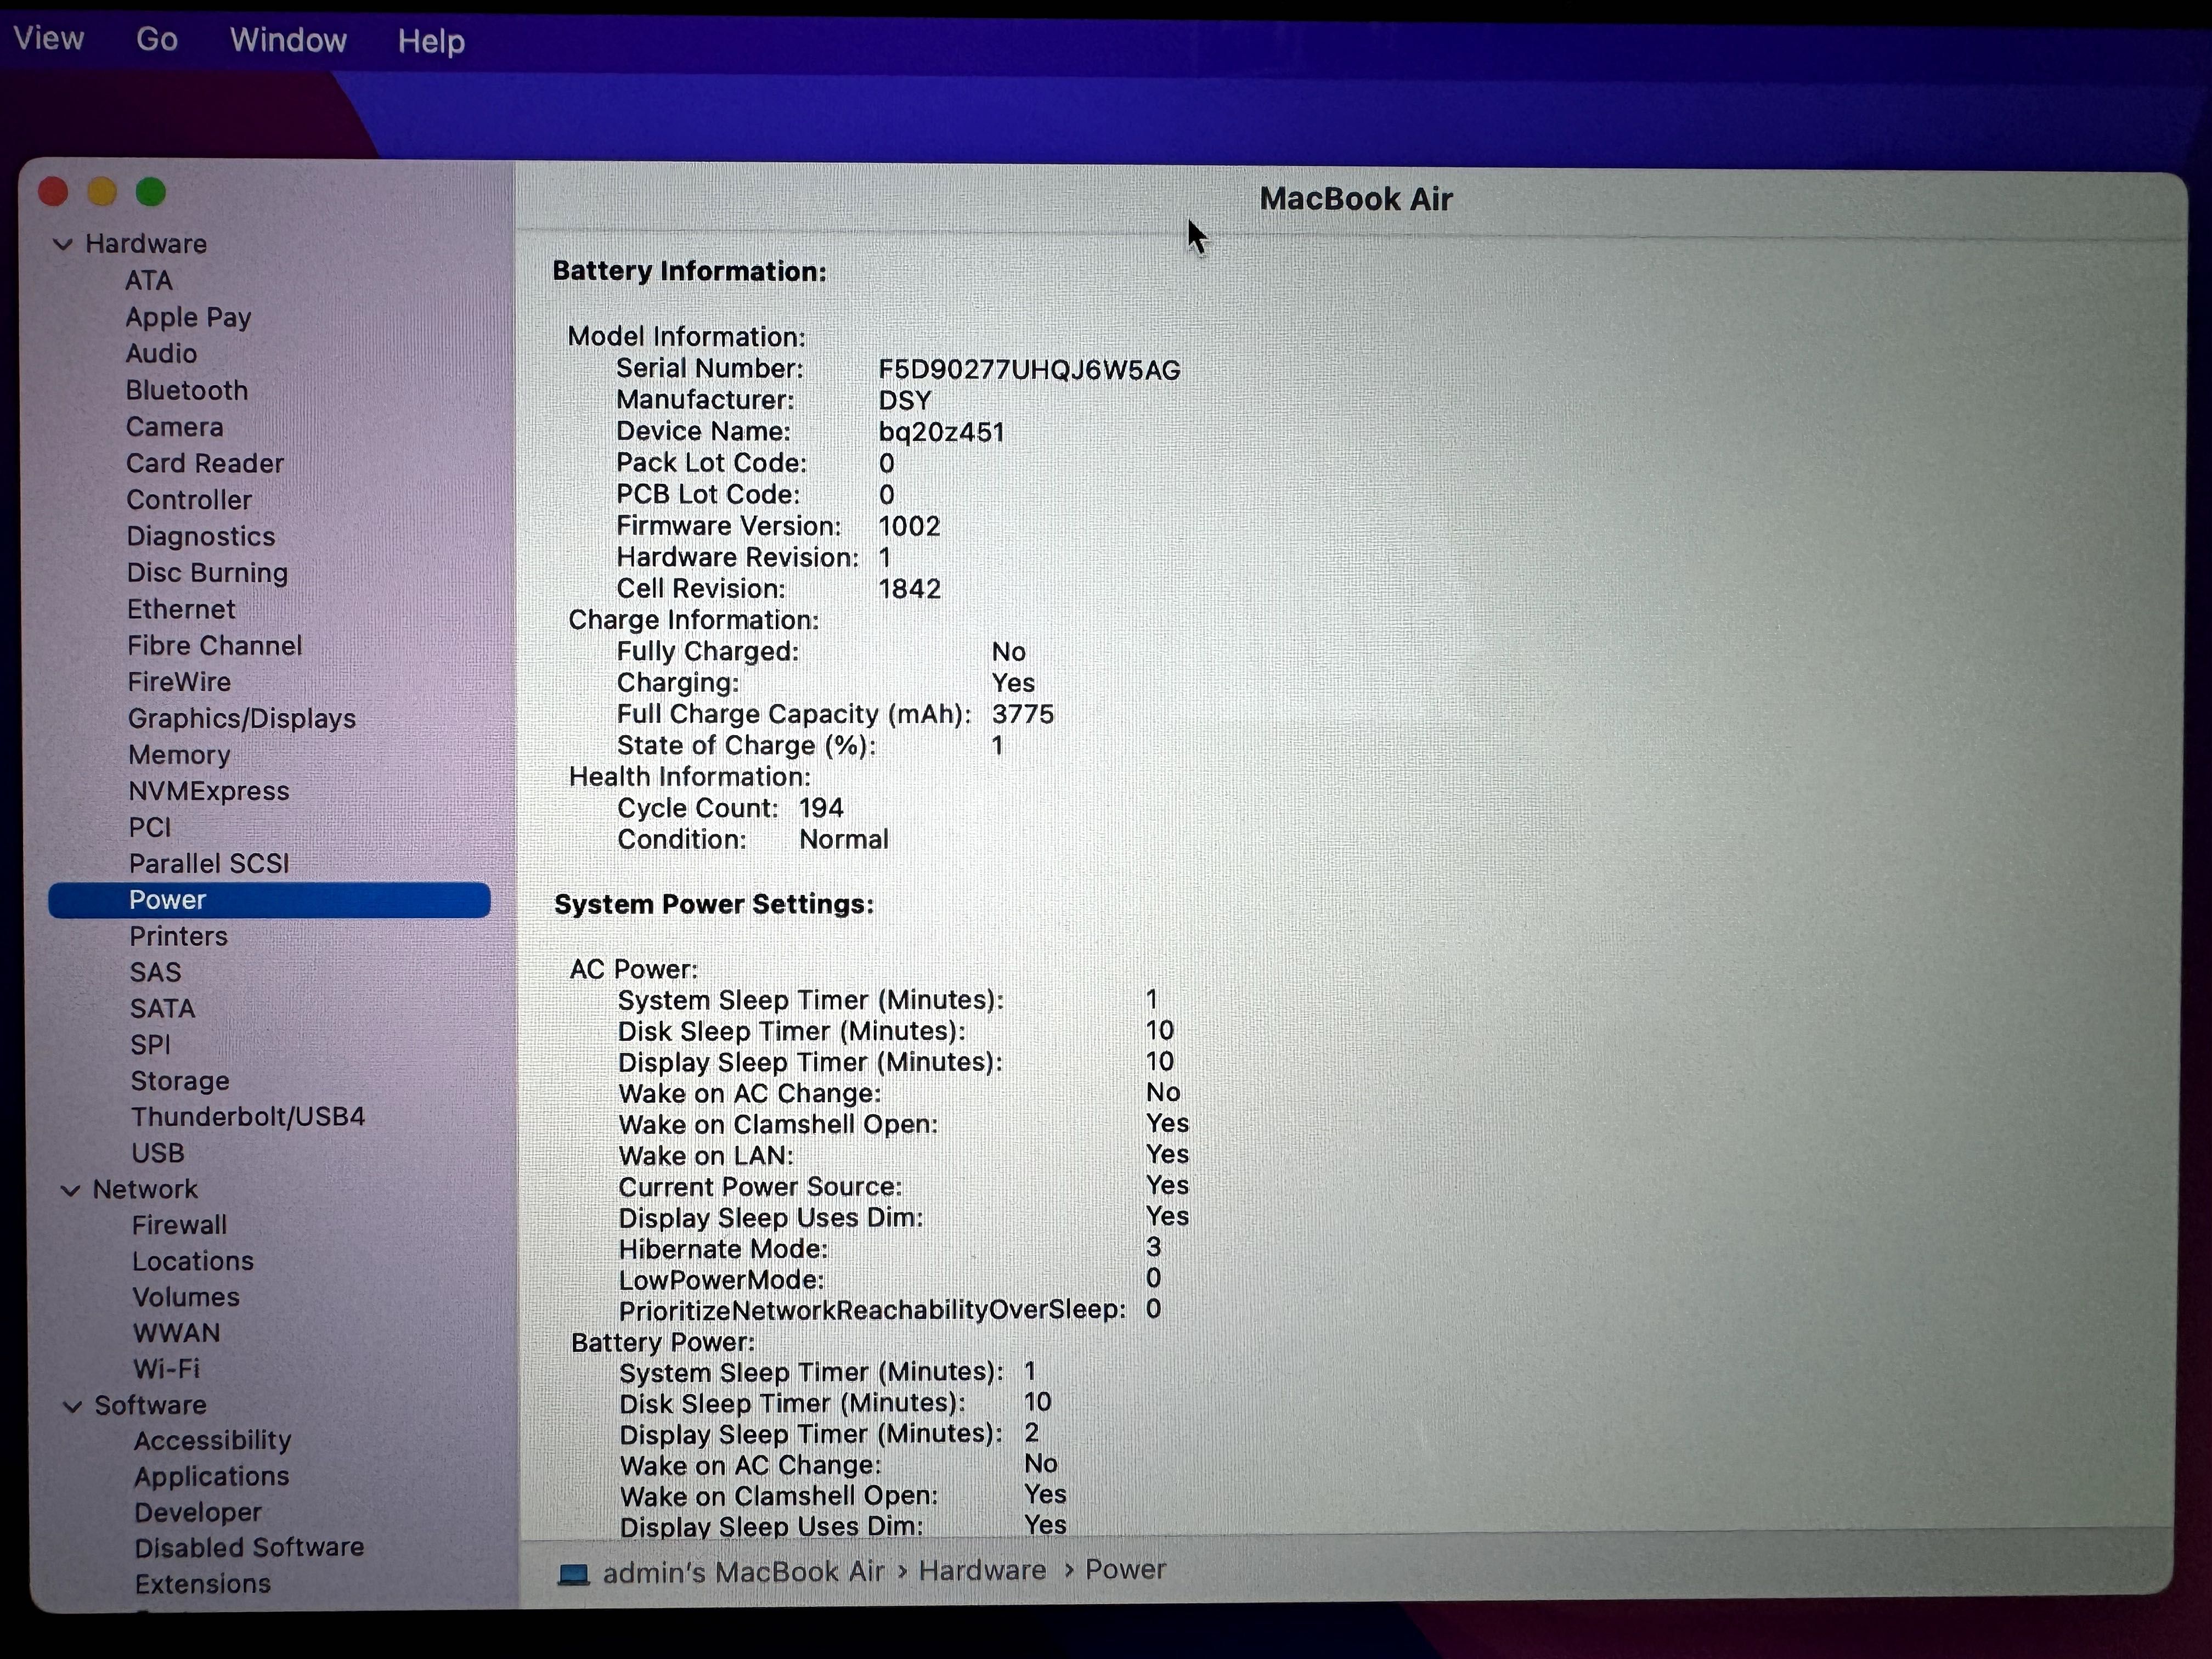Viewport: 2212px width, 1659px height.
Task: Select Firewall under Network
Action: pyautogui.click(x=179, y=1226)
